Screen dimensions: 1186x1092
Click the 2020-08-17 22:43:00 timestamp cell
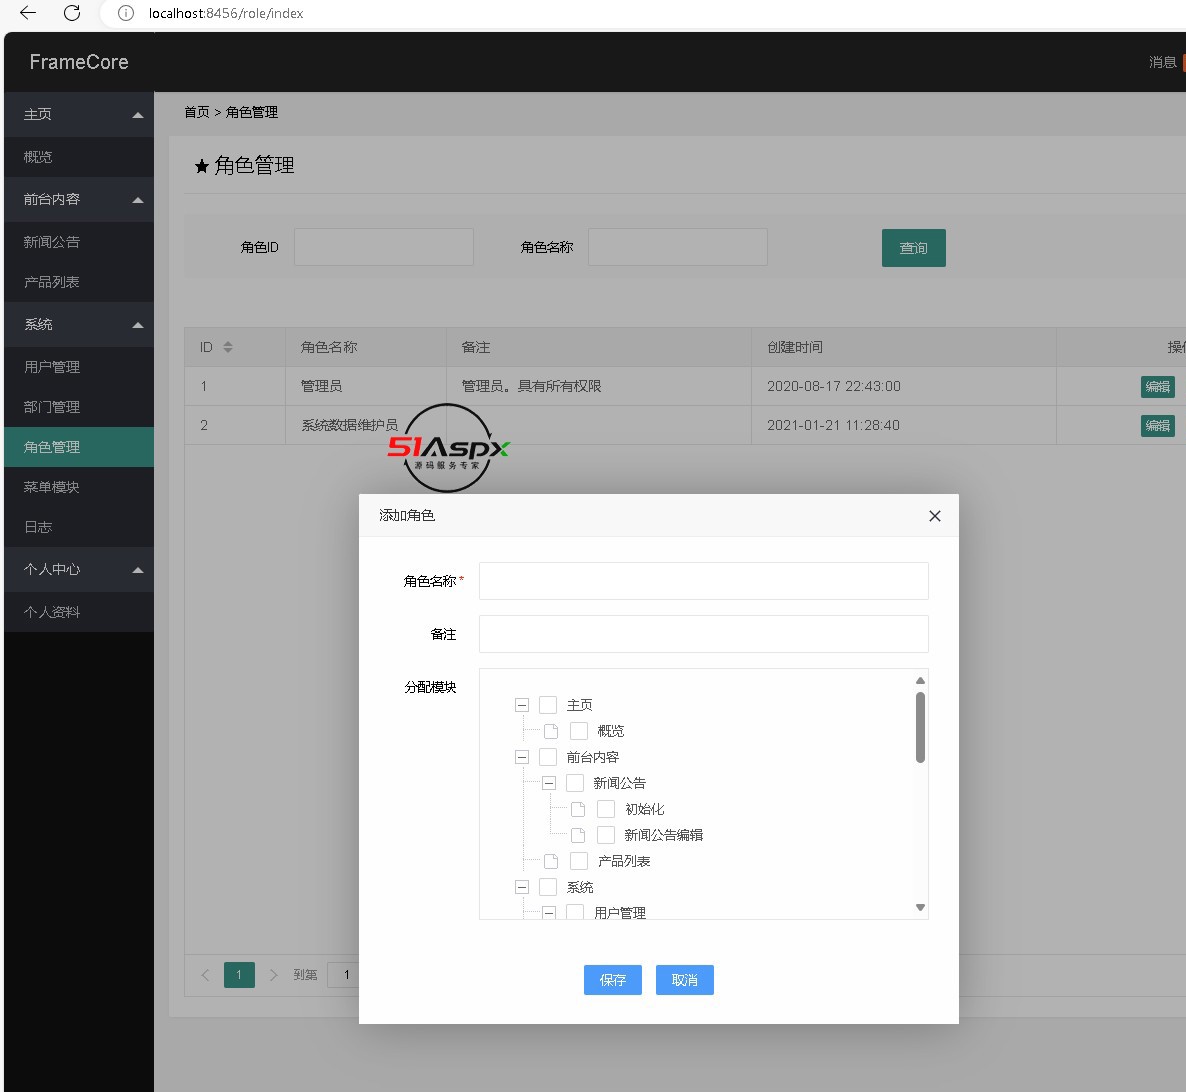[x=904, y=386]
